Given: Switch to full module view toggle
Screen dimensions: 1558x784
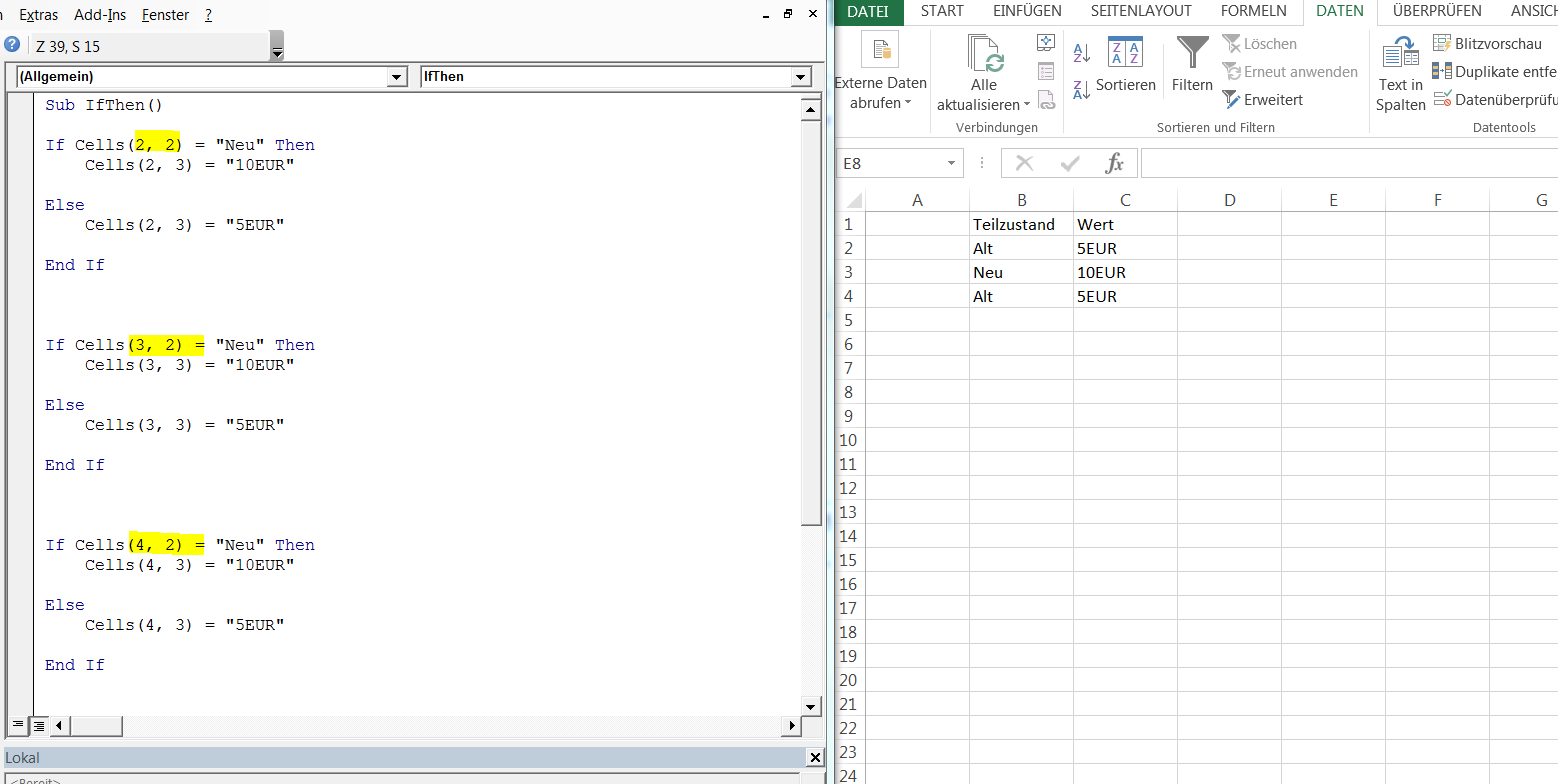Looking at the screenshot, I should (38, 725).
